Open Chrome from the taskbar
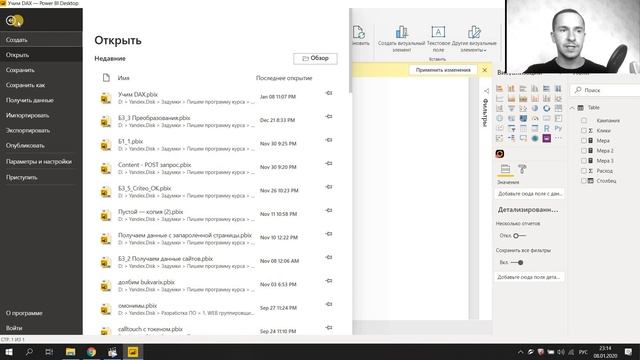Viewport: 640px width, 360px height. pyautogui.click(x=91, y=352)
